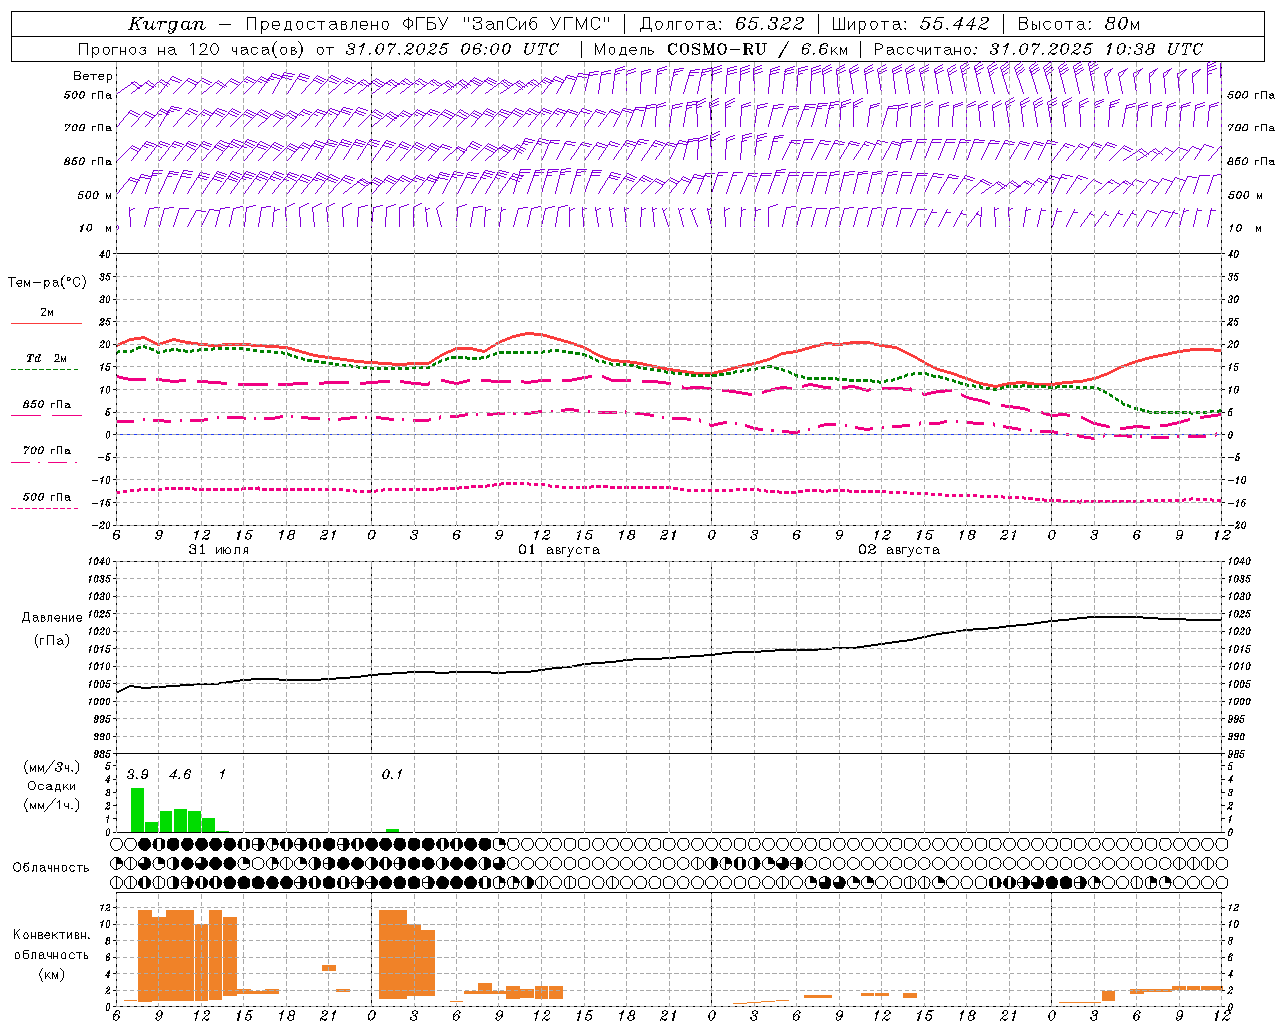Click the dotted "500 гПа" entry in the temperature legend
Viewport: 1280px width, 1024px height.
tap(46, 497)
